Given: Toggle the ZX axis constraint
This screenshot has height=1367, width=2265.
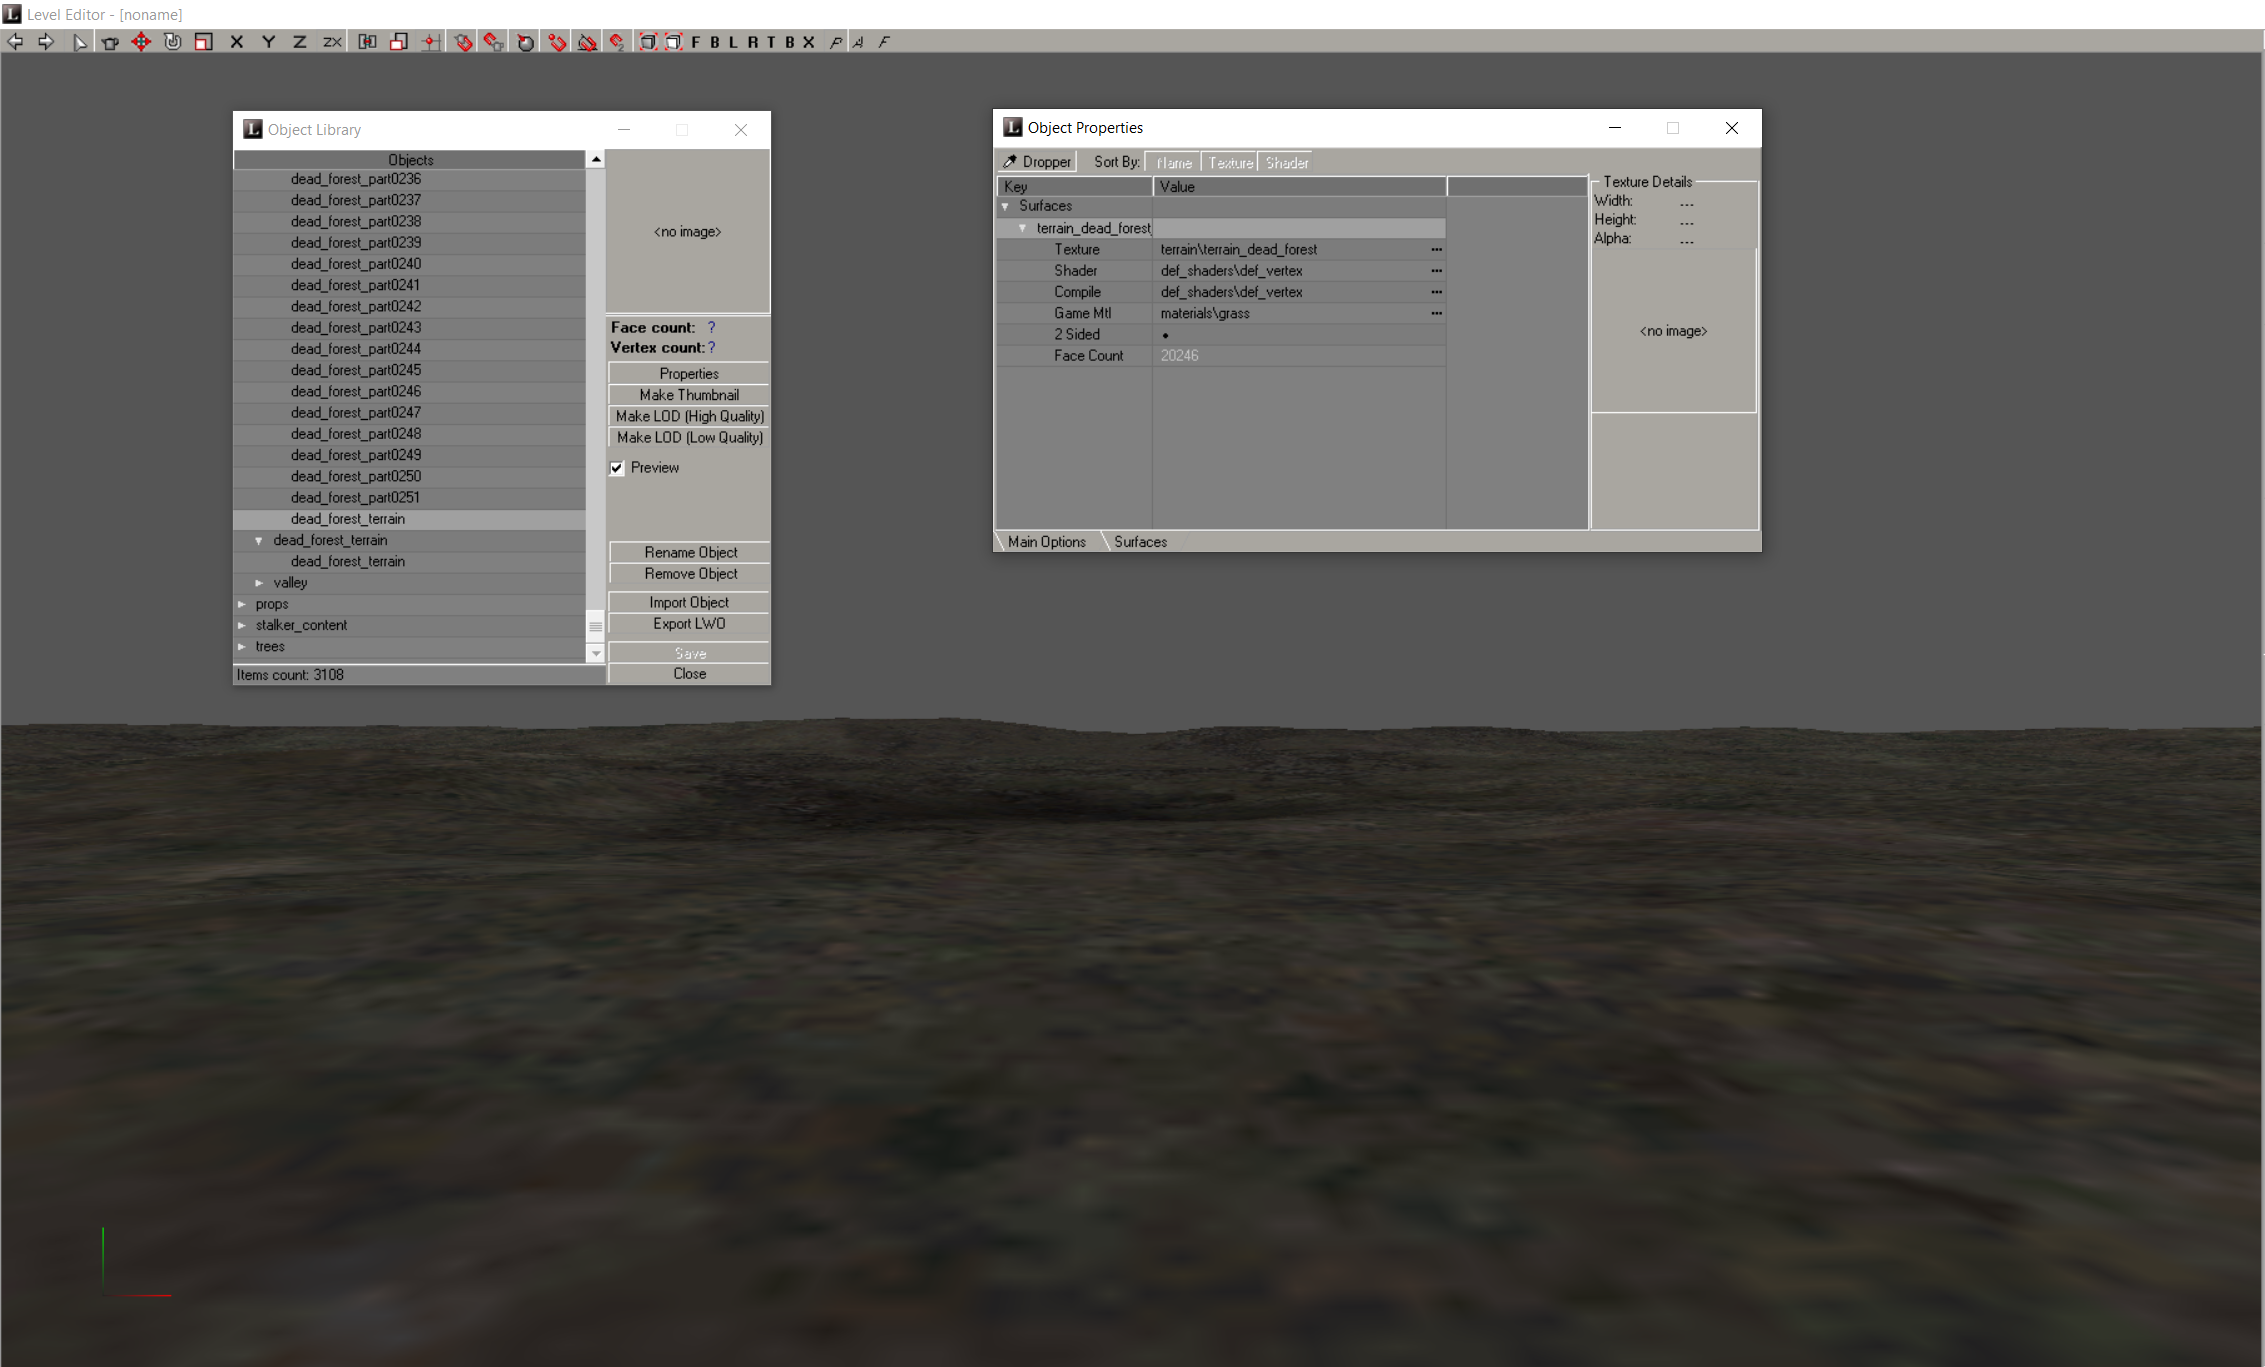Looking at the screenshot, I should tap(332, 42).
